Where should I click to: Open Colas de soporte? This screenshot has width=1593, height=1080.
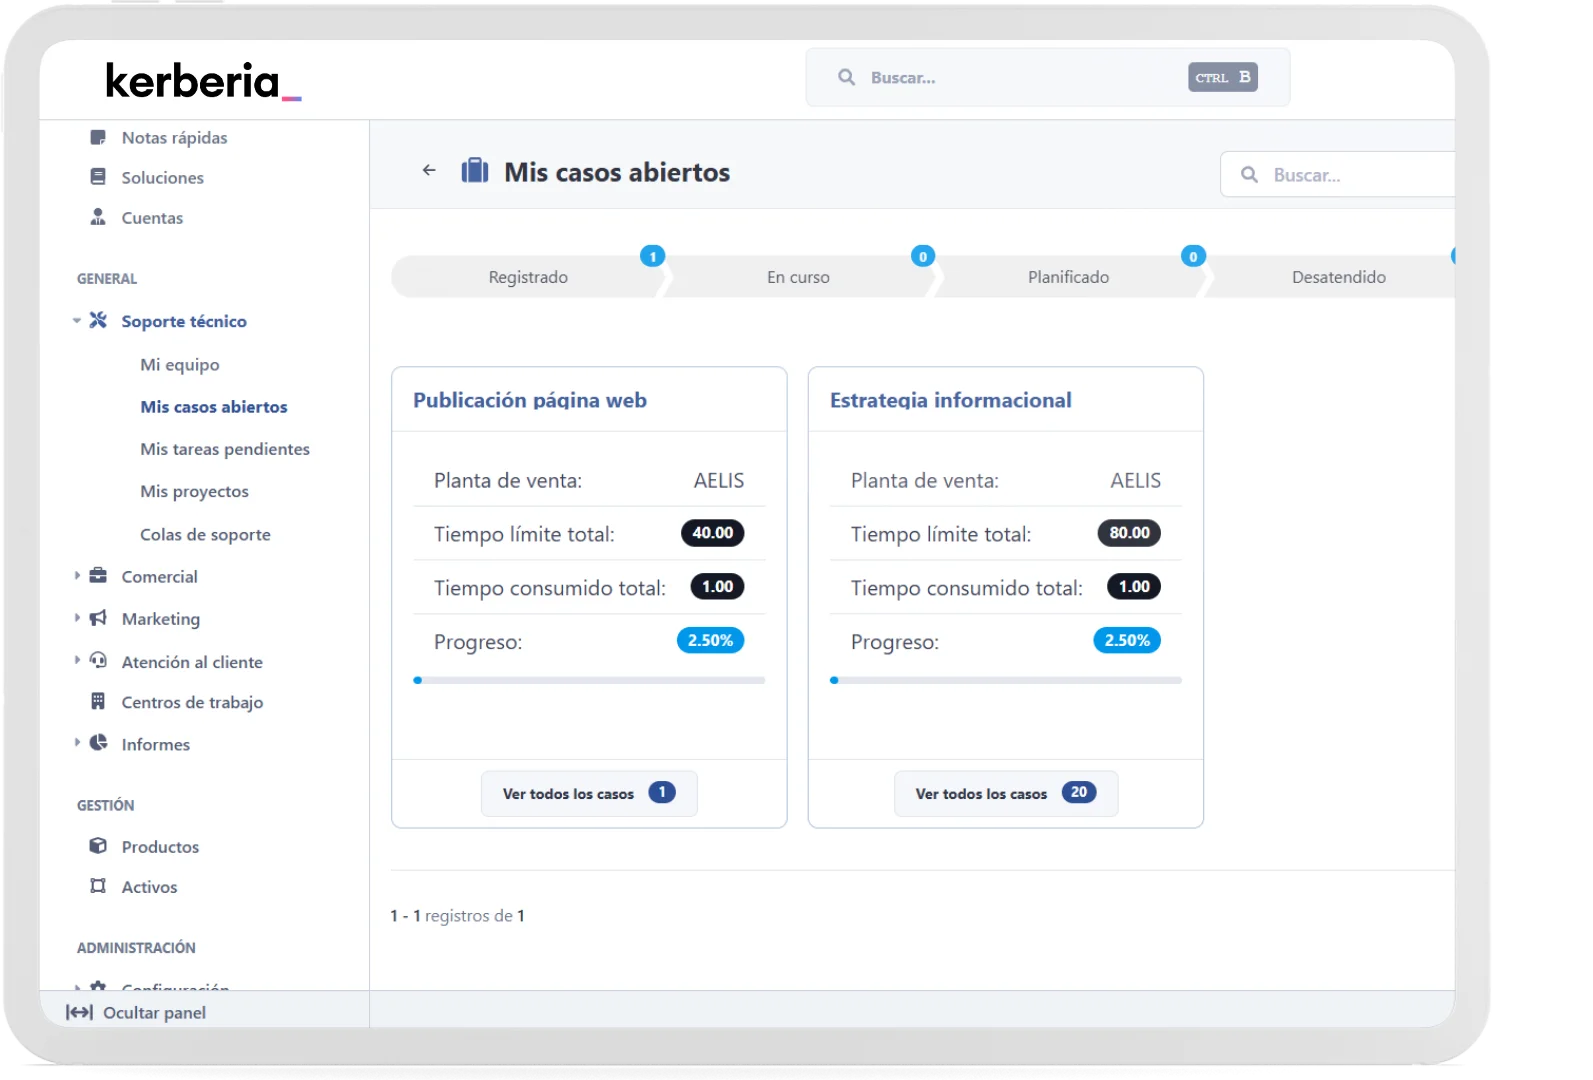[205, 534]
